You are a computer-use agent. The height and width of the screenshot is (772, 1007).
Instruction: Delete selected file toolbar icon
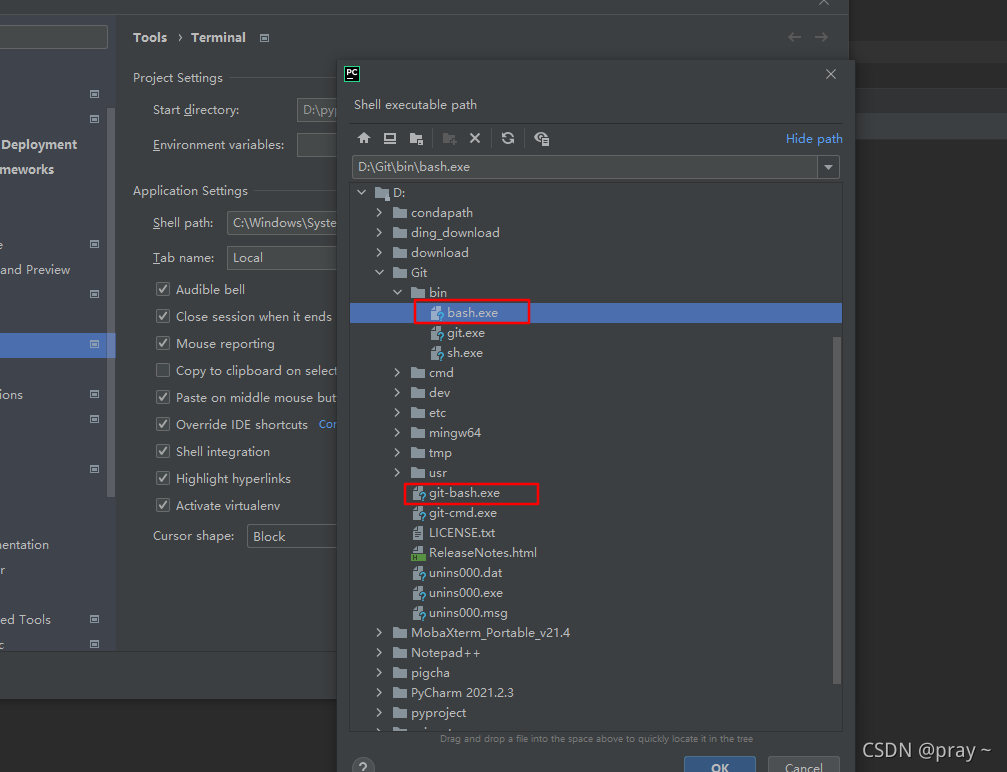475,138
